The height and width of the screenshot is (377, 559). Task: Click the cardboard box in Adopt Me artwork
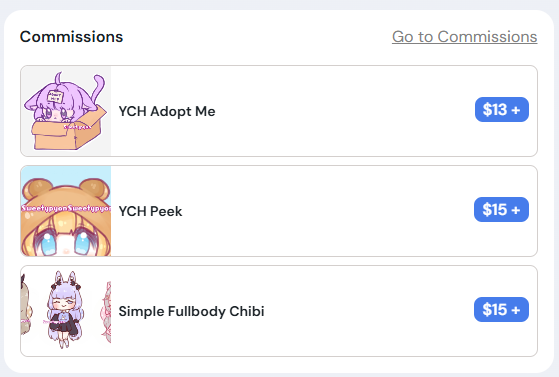(x=68, y=132)
